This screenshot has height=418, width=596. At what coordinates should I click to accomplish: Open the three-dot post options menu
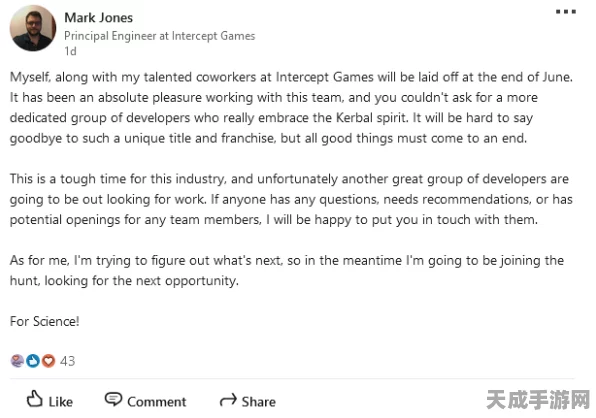click(x=566, y=12)
